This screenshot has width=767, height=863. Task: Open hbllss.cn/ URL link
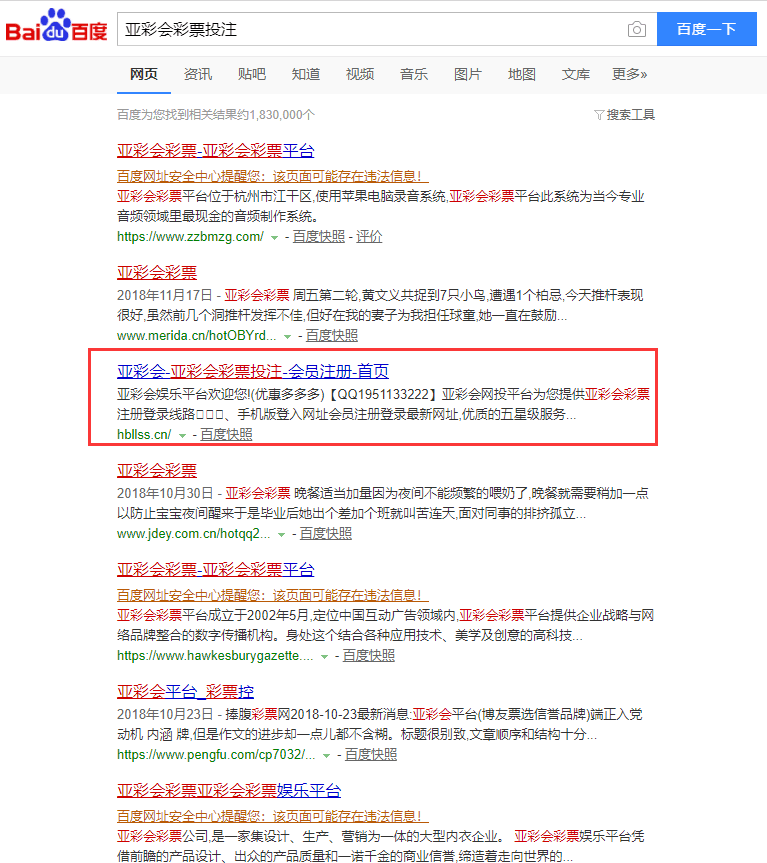coord(144,435)
